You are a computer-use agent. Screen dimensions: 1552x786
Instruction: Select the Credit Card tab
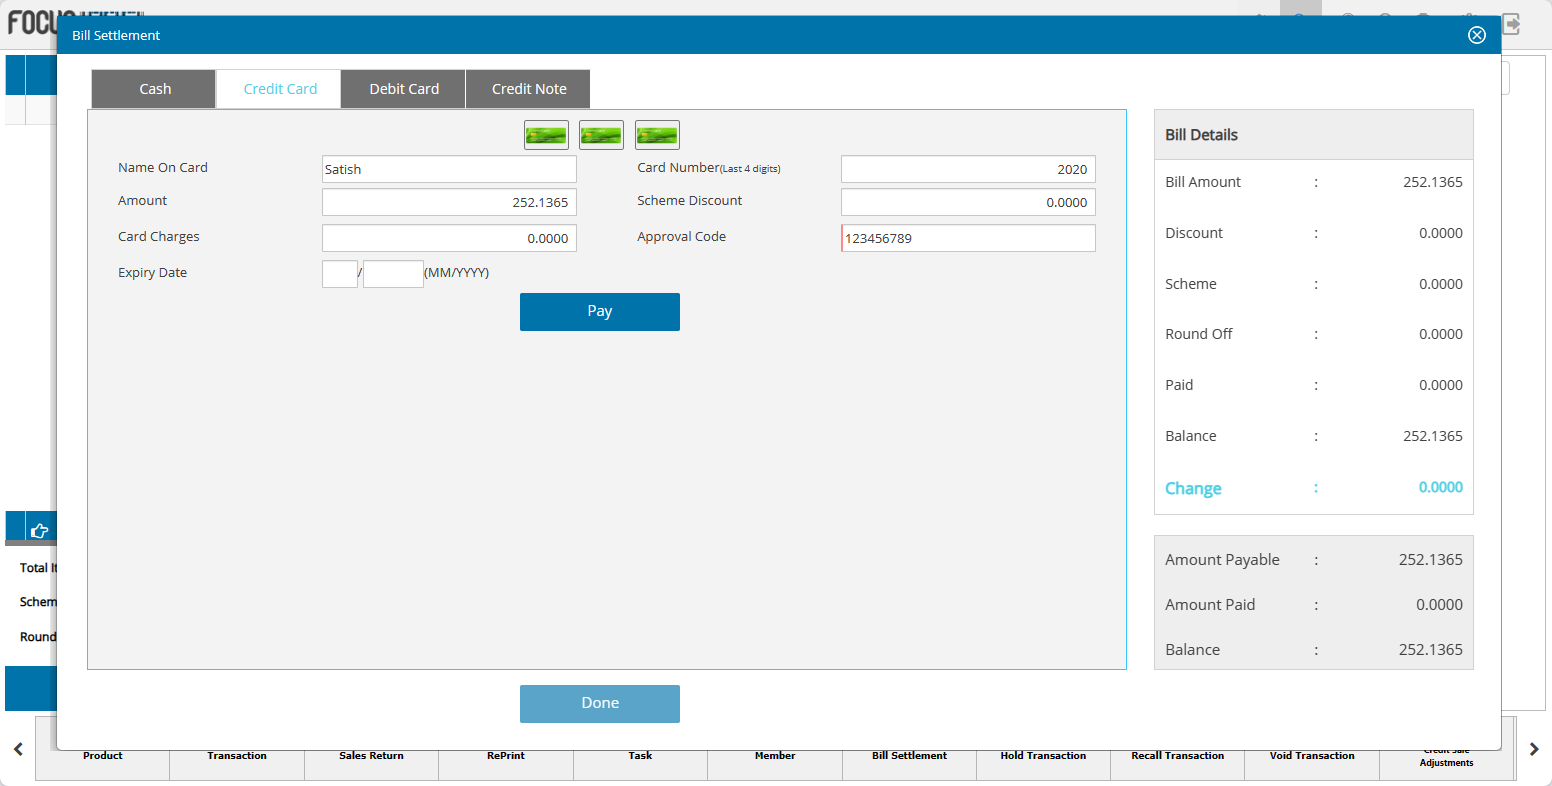[280, 89]
